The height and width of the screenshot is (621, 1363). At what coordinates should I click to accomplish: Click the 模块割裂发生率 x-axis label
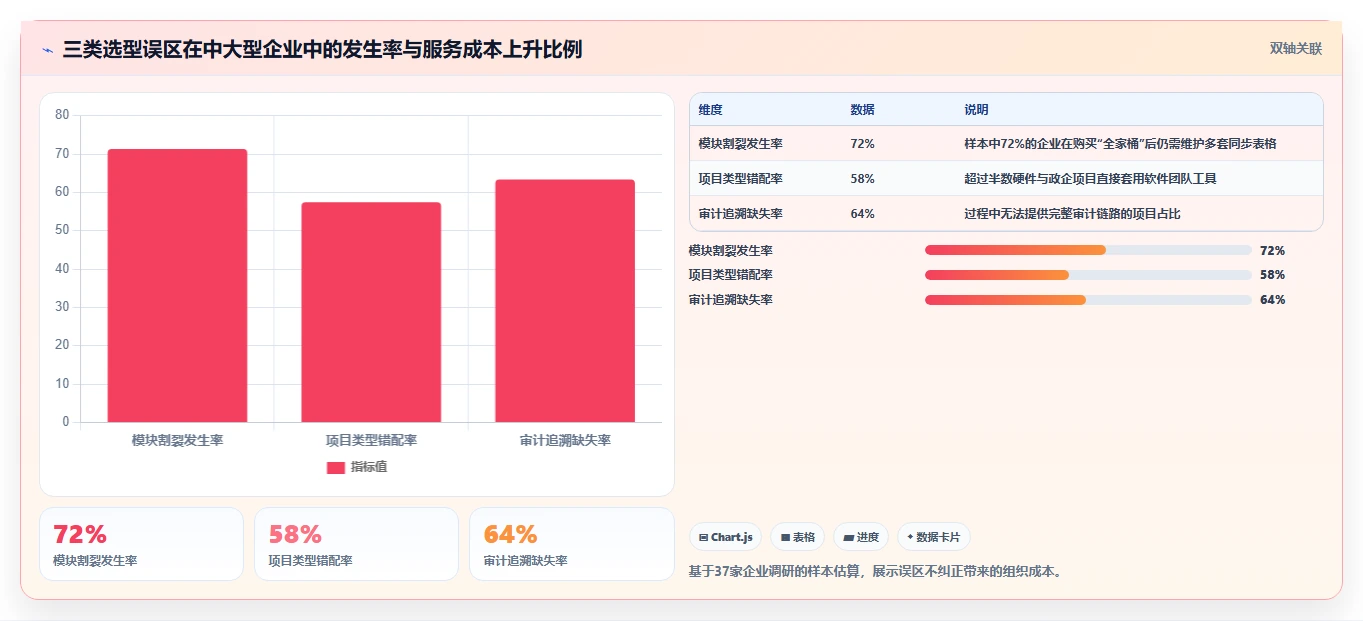[x=177, y=440]
